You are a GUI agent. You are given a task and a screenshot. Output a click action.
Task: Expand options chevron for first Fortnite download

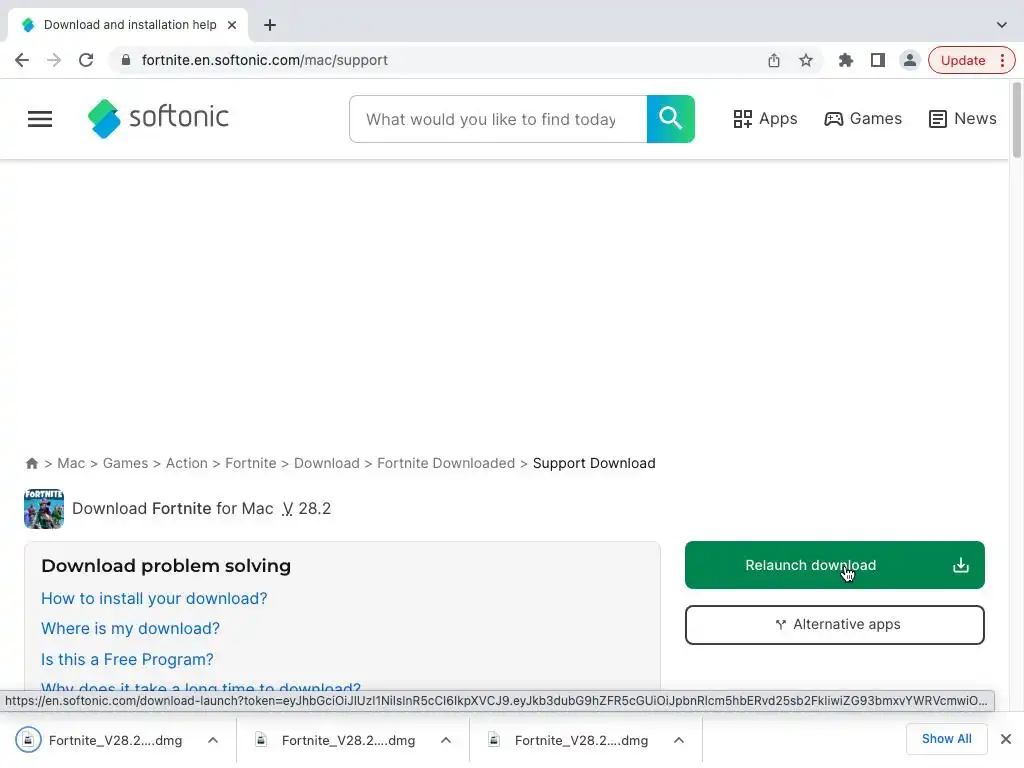tap(213, 741)
